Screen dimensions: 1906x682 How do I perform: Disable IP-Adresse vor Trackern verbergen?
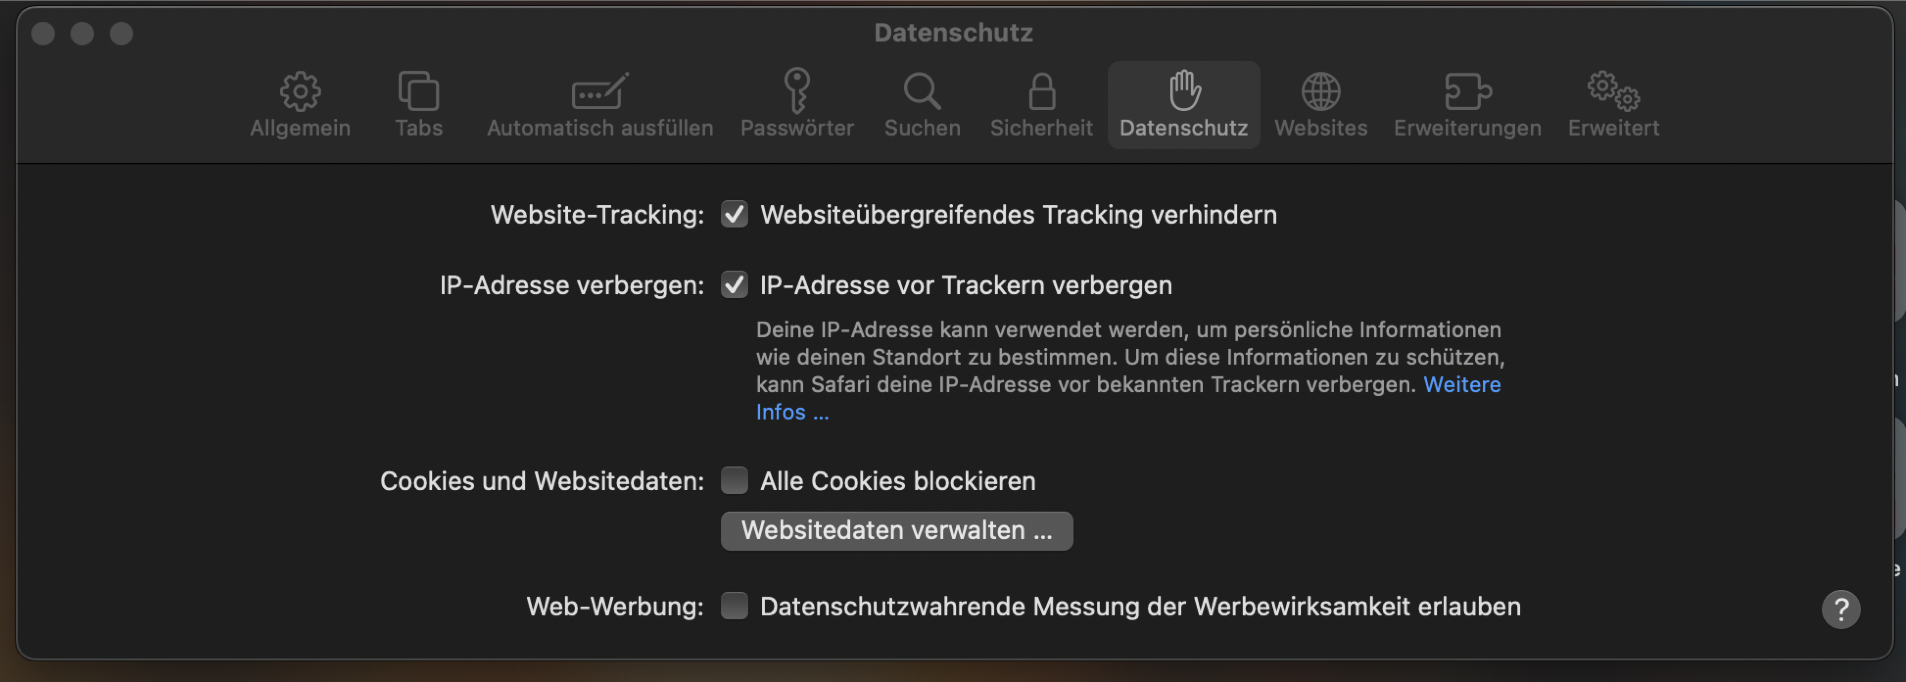(x=735, y=285)
